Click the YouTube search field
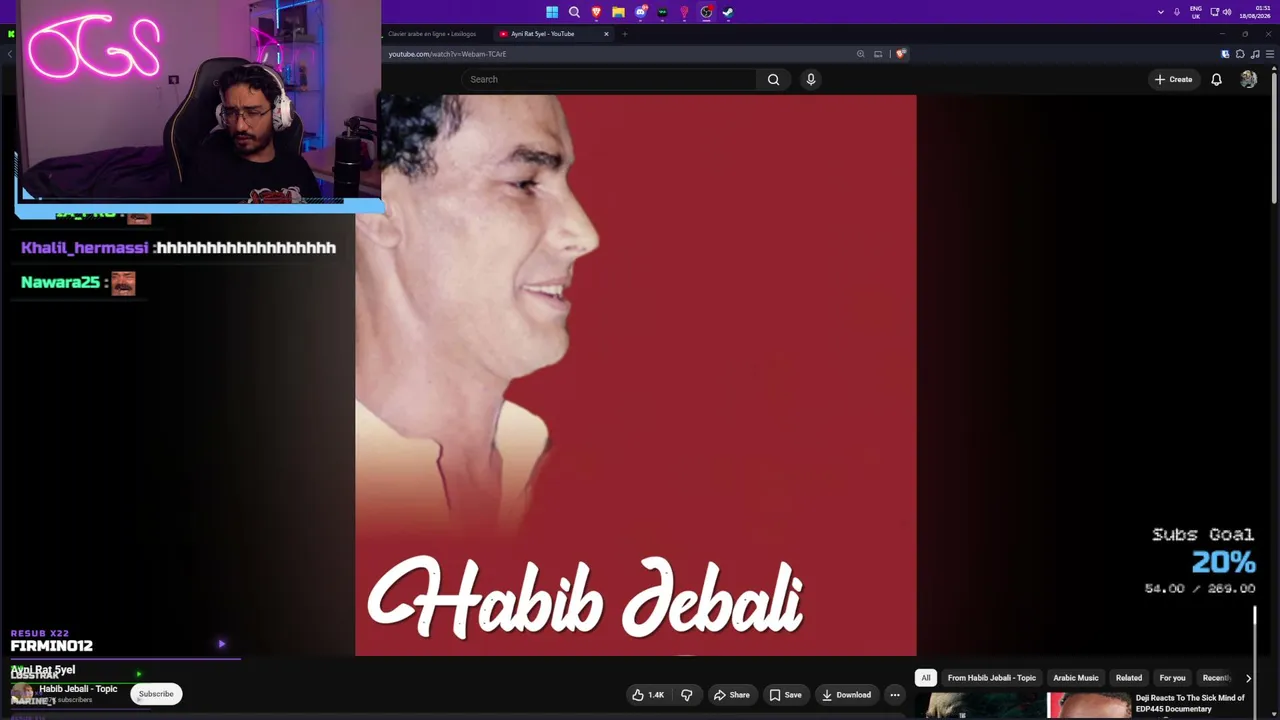This screenshot has width=1280, height=720. (610, 79)
